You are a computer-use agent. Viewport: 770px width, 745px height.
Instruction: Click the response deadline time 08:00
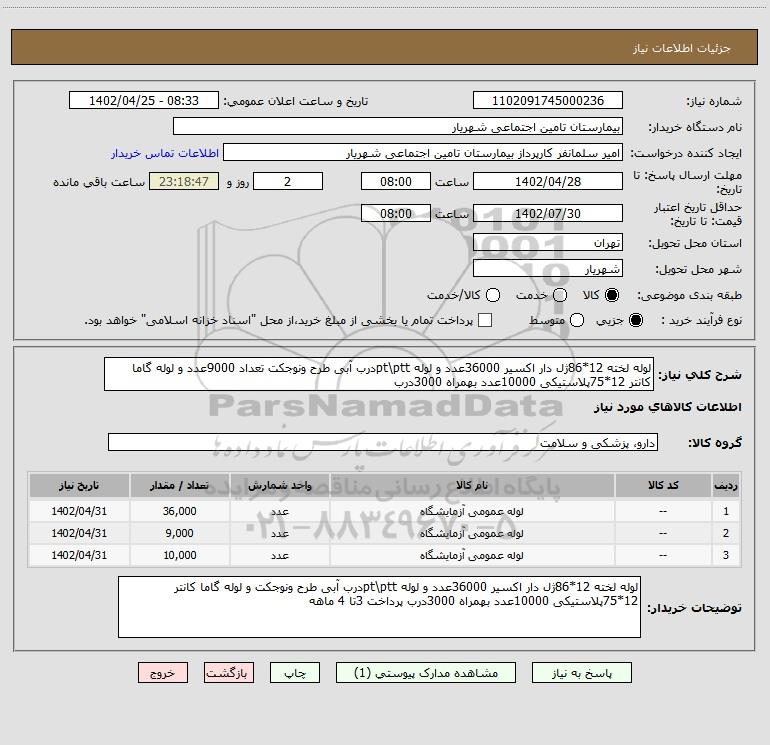click(x=396, y=181)
